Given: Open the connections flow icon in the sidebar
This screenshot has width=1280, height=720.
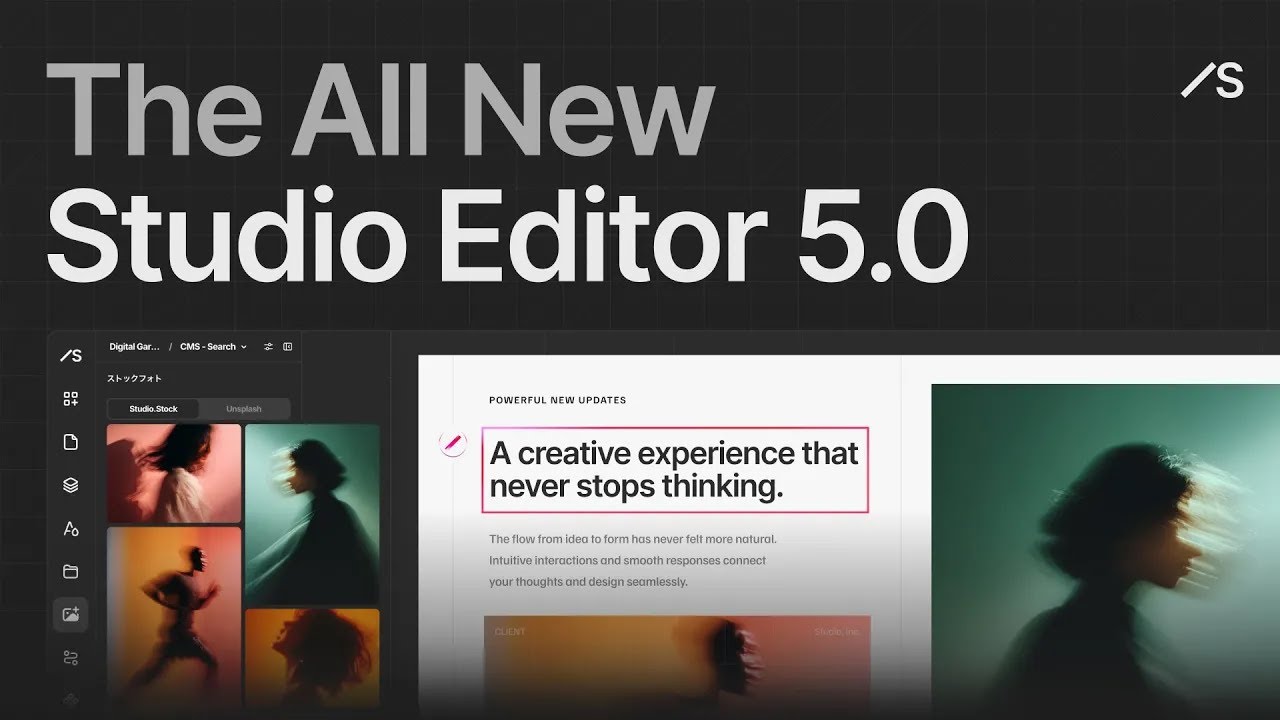Looking at the screenshot, I should click(x=70, y=658).
